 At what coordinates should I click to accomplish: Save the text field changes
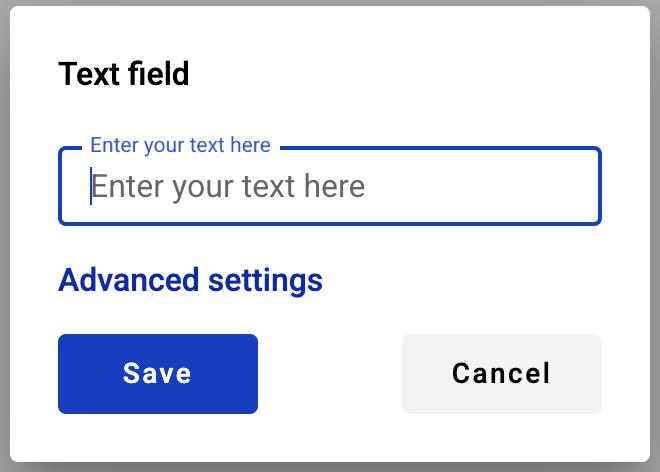[158, 374]
